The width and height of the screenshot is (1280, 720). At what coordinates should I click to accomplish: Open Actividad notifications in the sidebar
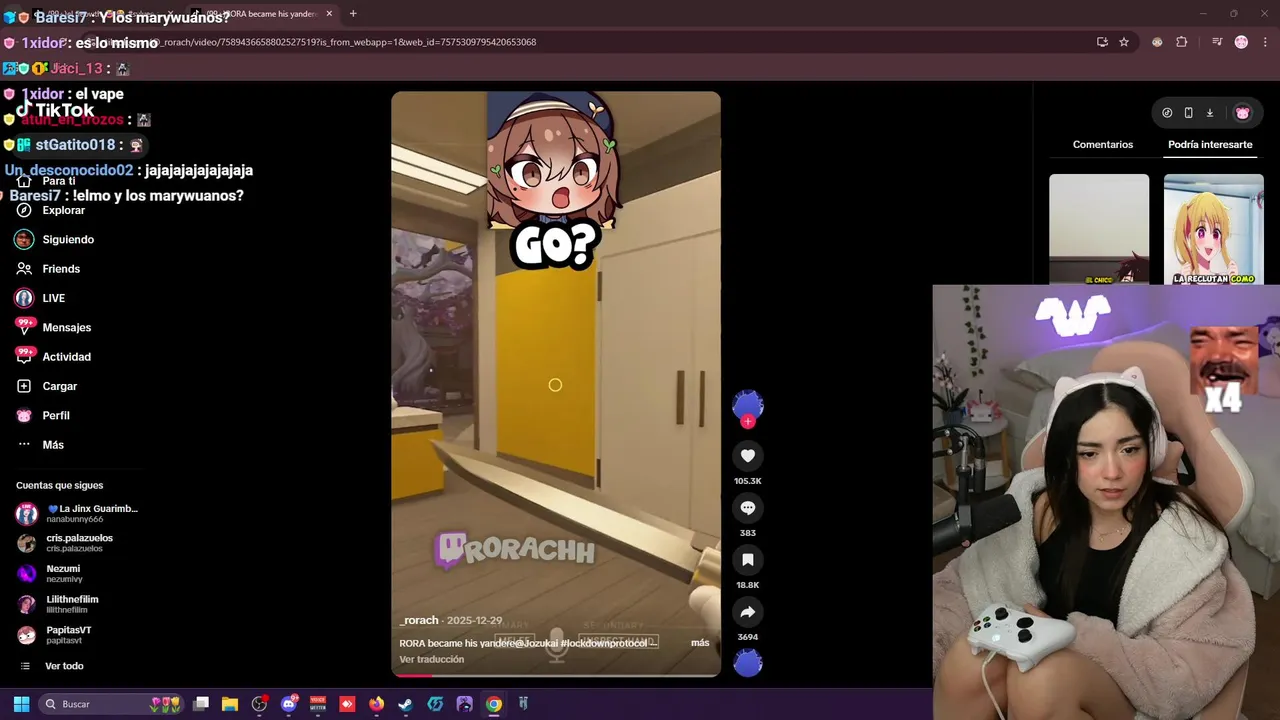pos(66,357)
